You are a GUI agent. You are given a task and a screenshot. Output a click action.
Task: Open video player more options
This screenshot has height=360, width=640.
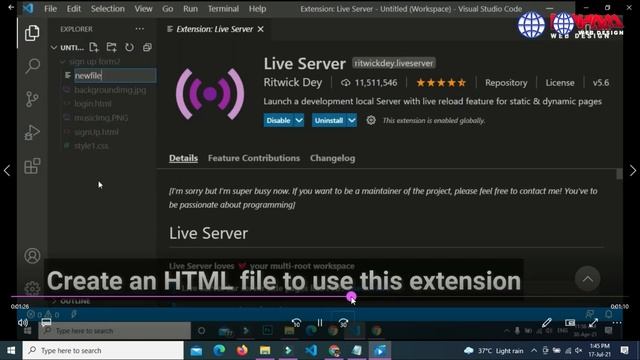[x=617, y=322]
